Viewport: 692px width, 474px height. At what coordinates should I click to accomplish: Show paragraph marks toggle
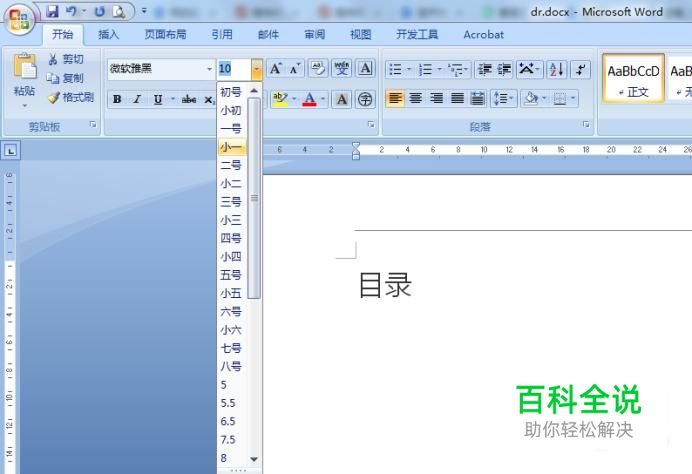pos(580,69)
